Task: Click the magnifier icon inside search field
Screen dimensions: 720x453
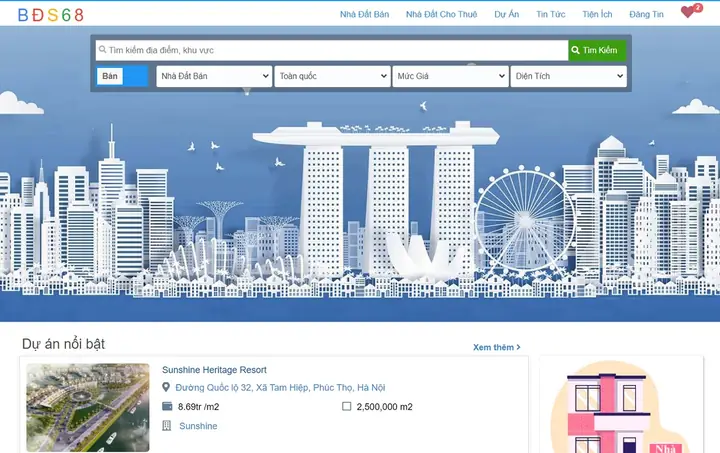Action: coord(102,50)
